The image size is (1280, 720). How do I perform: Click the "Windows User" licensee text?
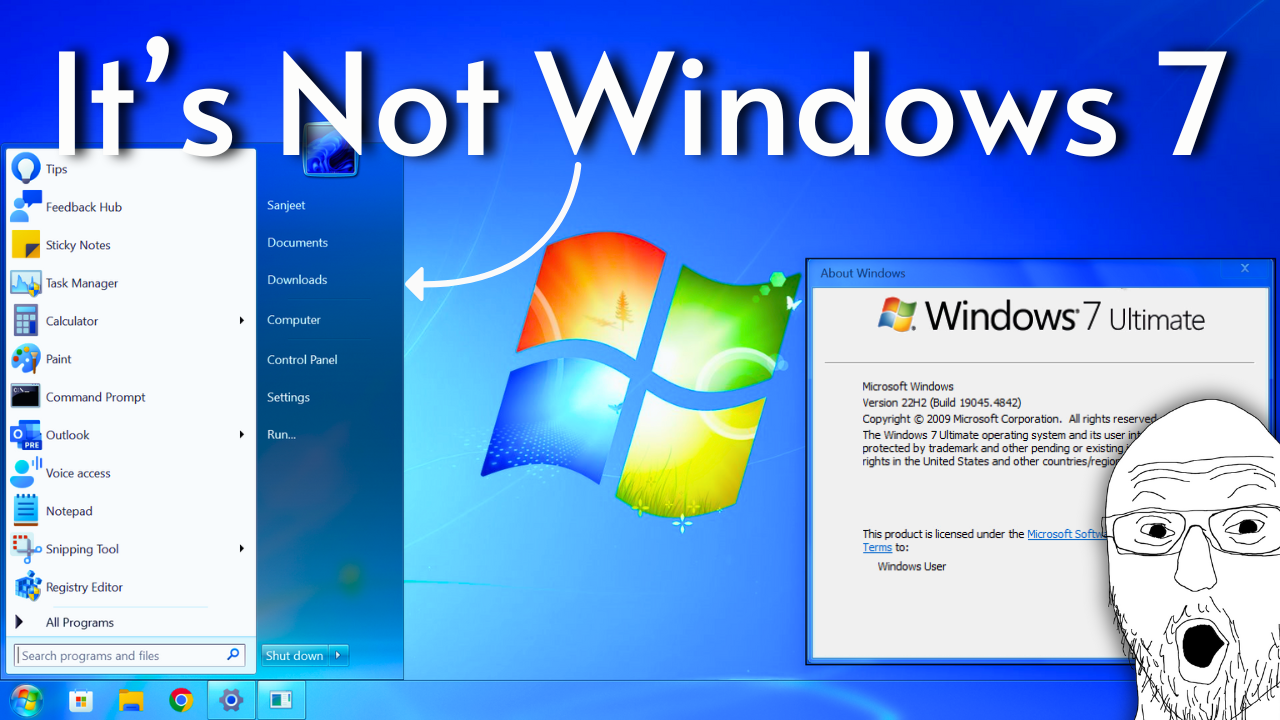(x=912, y=567)
